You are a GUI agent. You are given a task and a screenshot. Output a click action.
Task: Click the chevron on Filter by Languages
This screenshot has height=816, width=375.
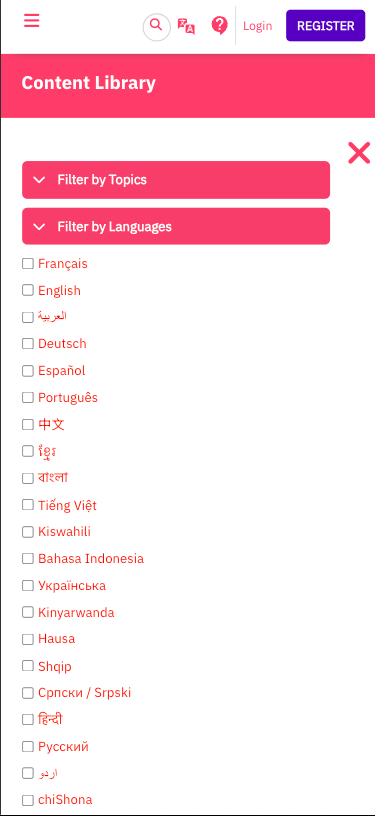click(40, 227)
